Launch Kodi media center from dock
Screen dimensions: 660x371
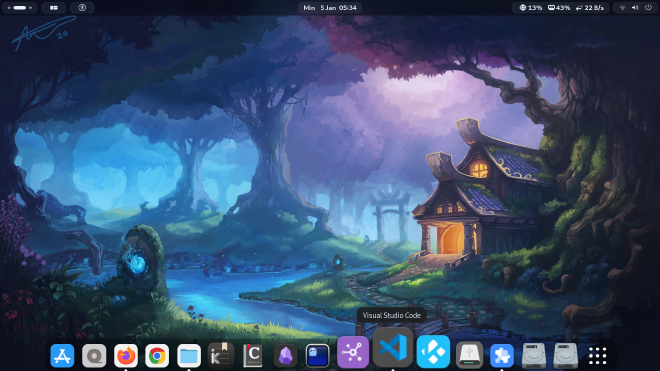[x=433, y=352]
